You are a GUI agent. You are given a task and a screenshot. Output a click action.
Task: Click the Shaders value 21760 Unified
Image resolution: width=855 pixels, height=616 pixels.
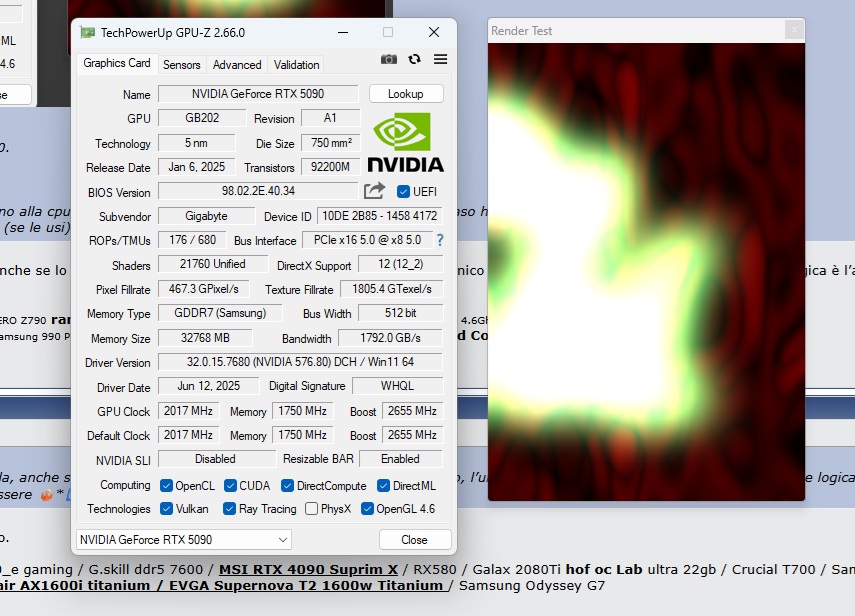pyautogui.click(x=213, y=264)
